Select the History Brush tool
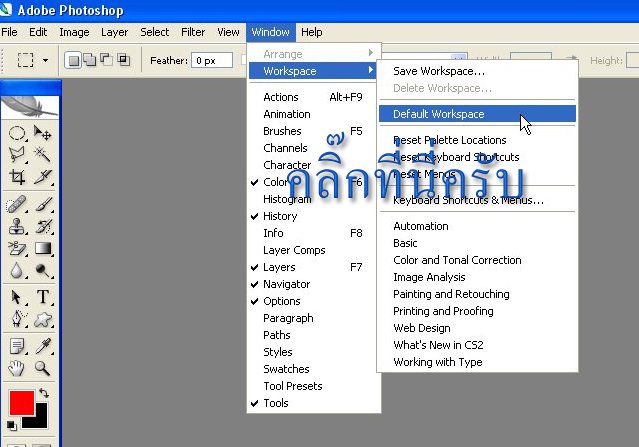Image resolution: width=639 pixels, height=447 pixels. pyautogui.click(x=42, y=226)
